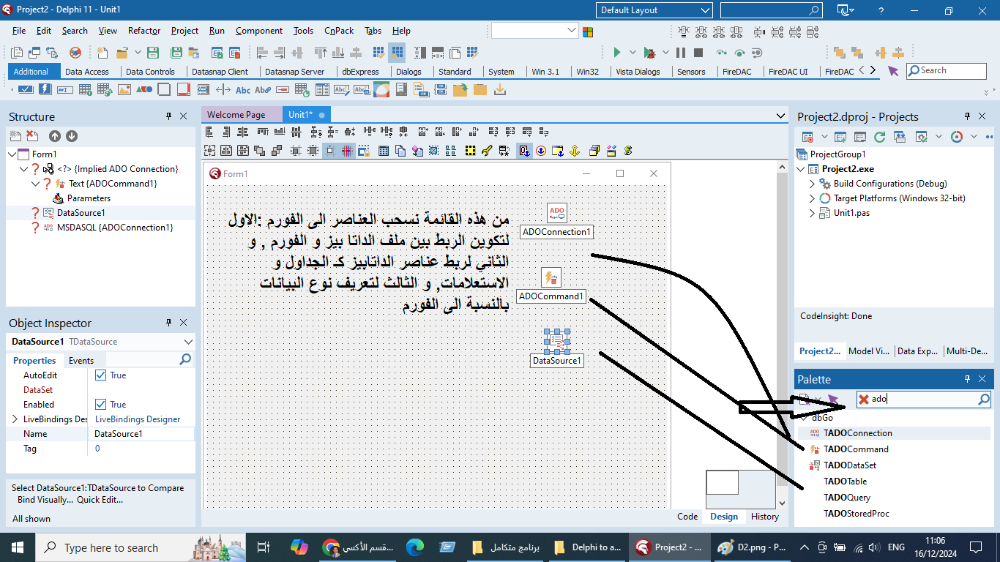Select TADOQuery in the Palette list
1000x562 pixels.
click(846, 498)
